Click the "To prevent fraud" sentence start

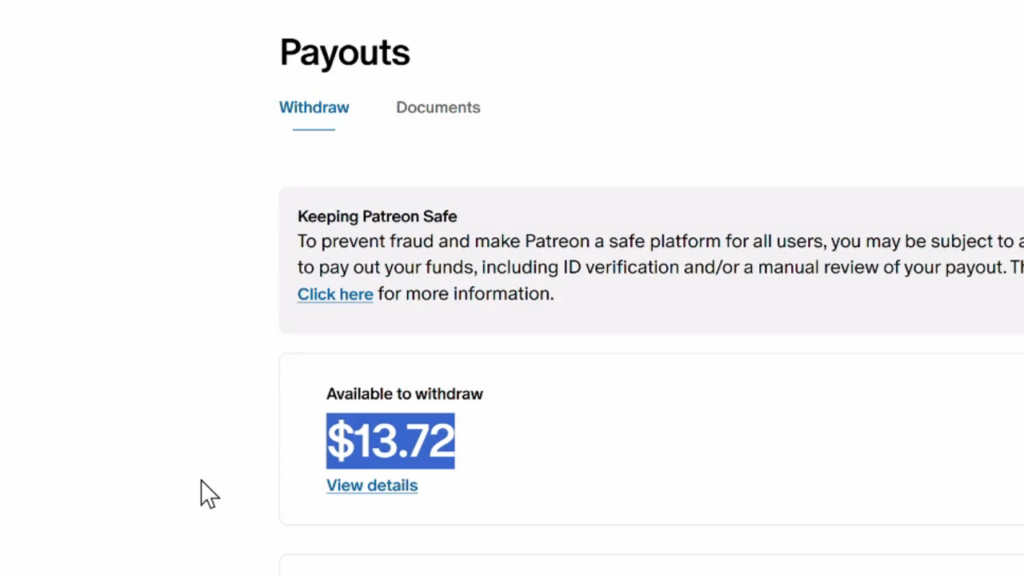click(x=357, y=242)
